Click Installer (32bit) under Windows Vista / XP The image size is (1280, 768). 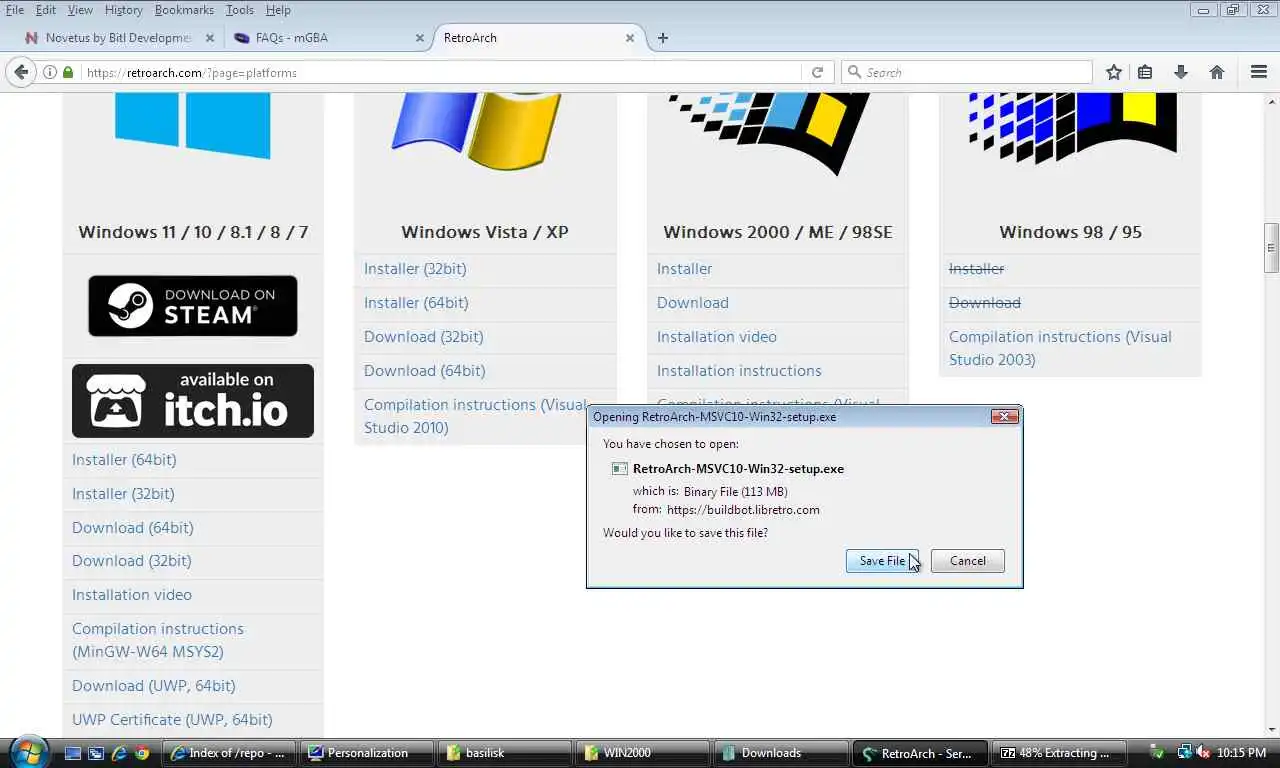point(415,269)
